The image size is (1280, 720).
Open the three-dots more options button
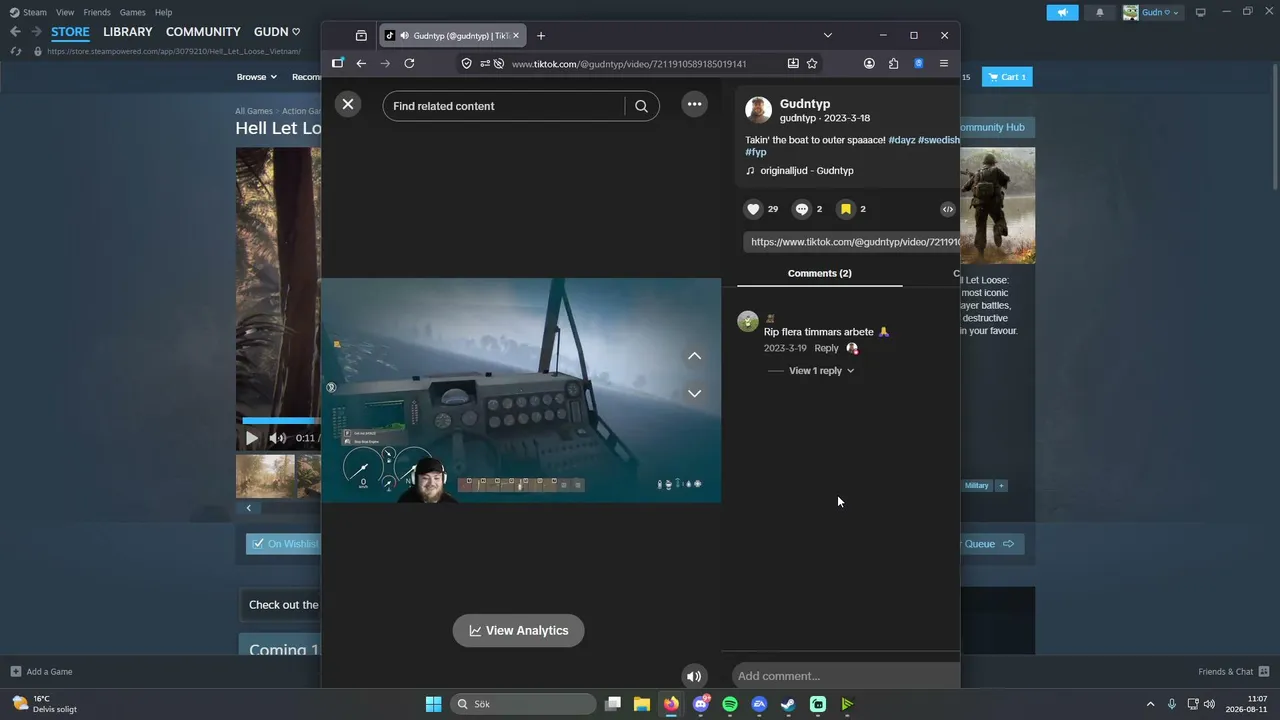click(695, 104)
